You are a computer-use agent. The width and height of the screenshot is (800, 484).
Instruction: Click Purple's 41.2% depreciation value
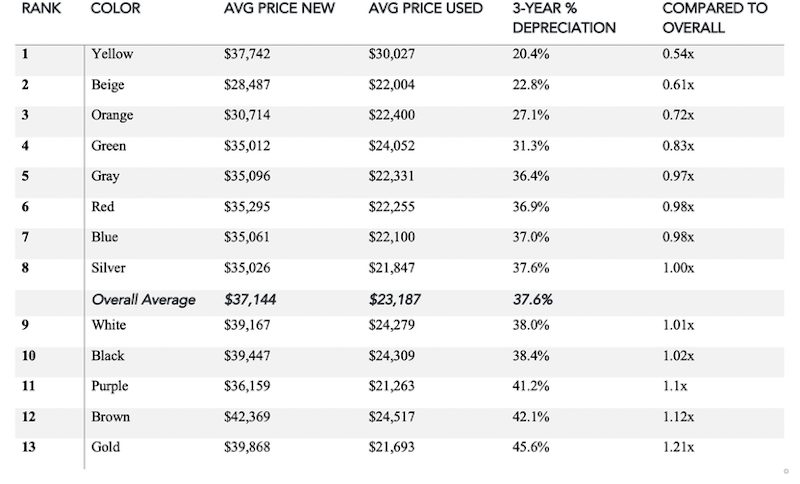[527, 386]
